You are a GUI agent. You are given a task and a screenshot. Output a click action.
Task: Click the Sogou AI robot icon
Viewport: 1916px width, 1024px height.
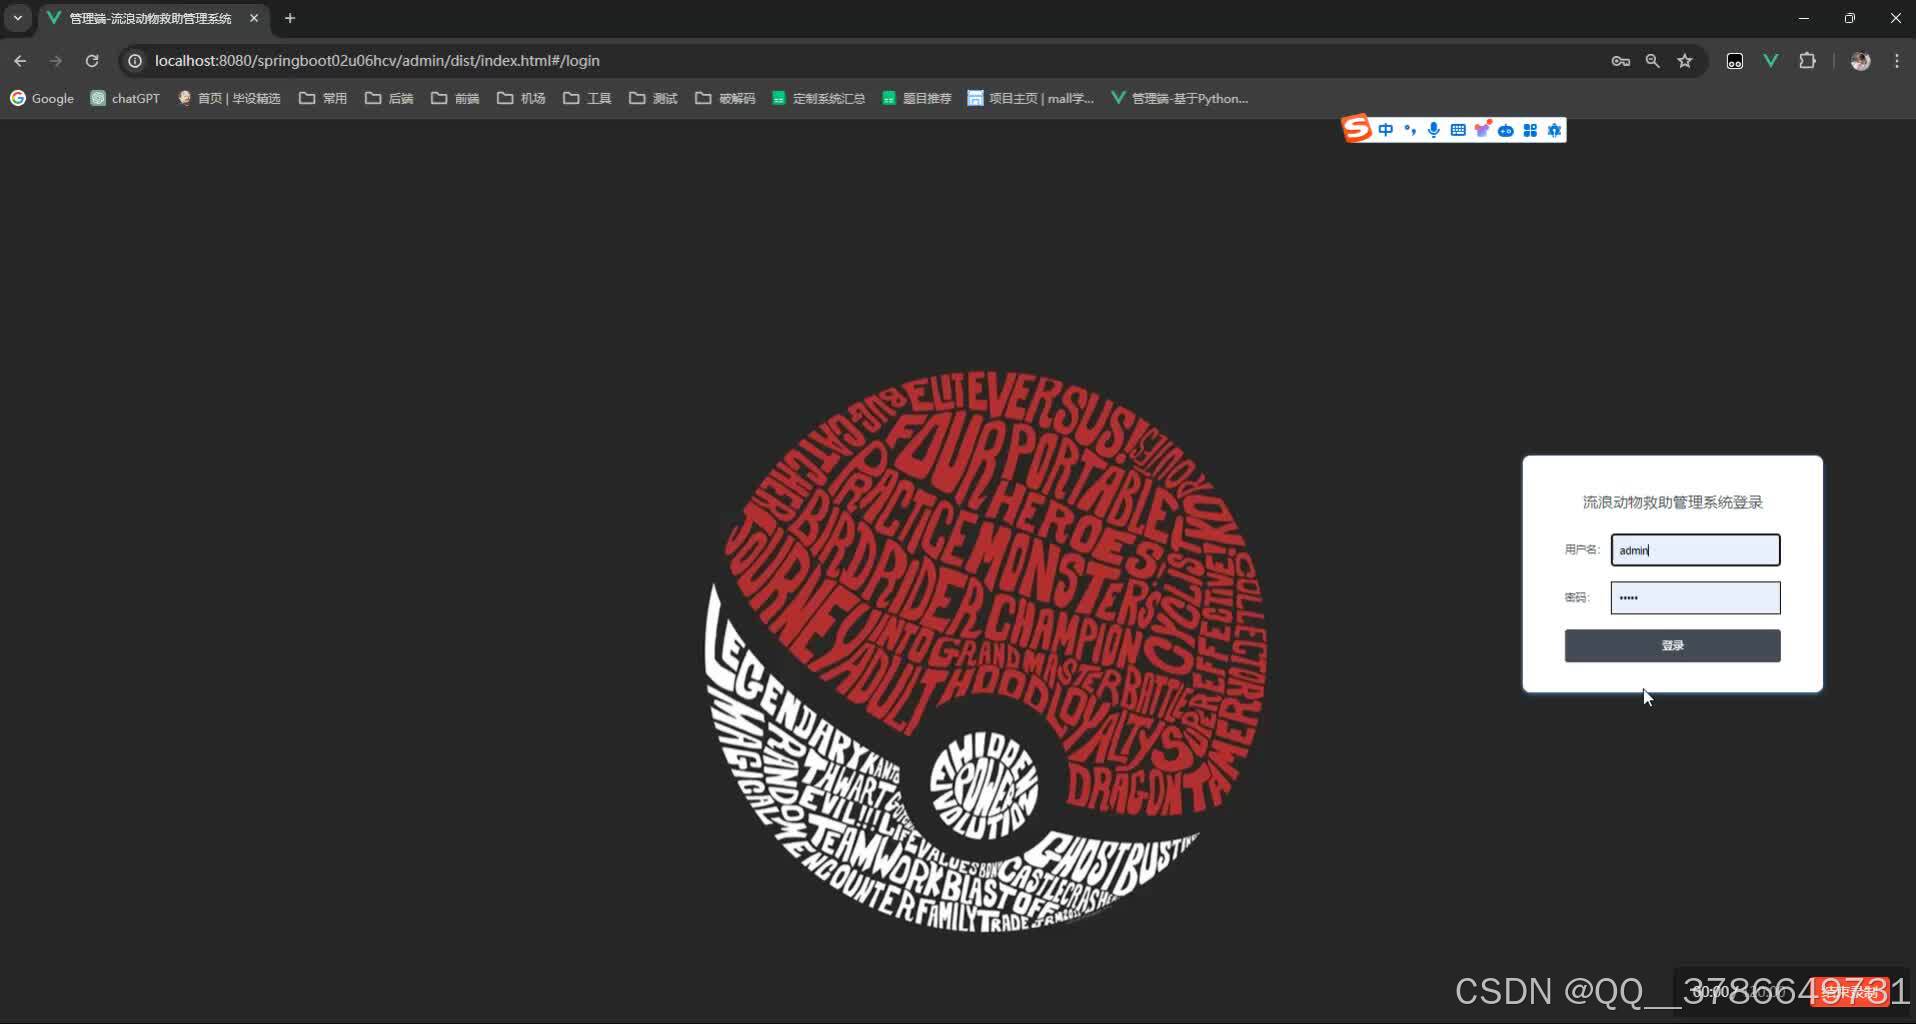coord(1505,130)
